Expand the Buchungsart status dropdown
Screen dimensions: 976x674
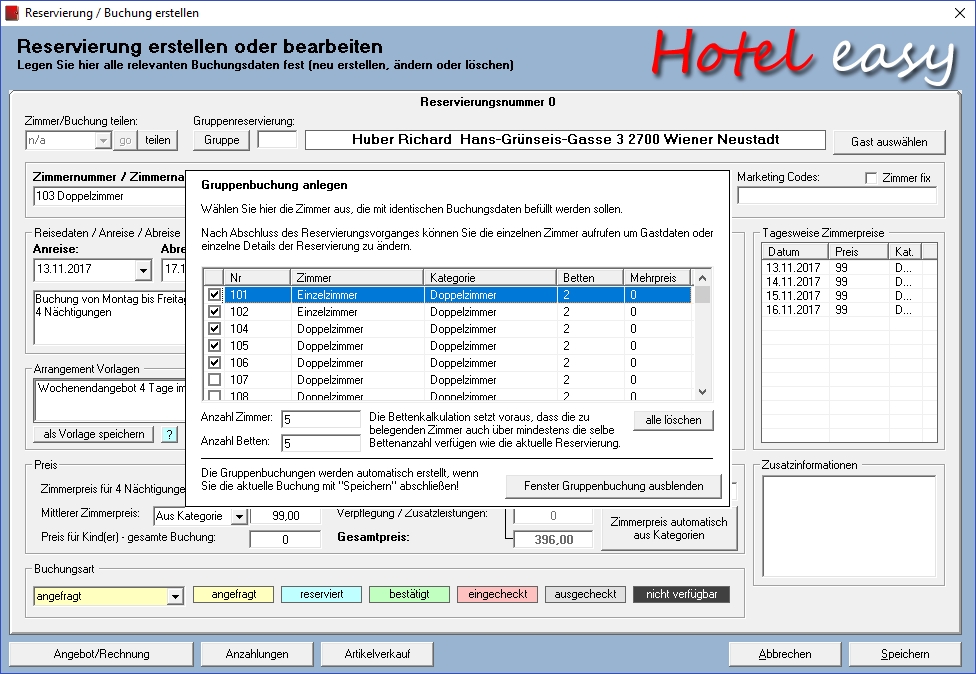click(175, 596)
